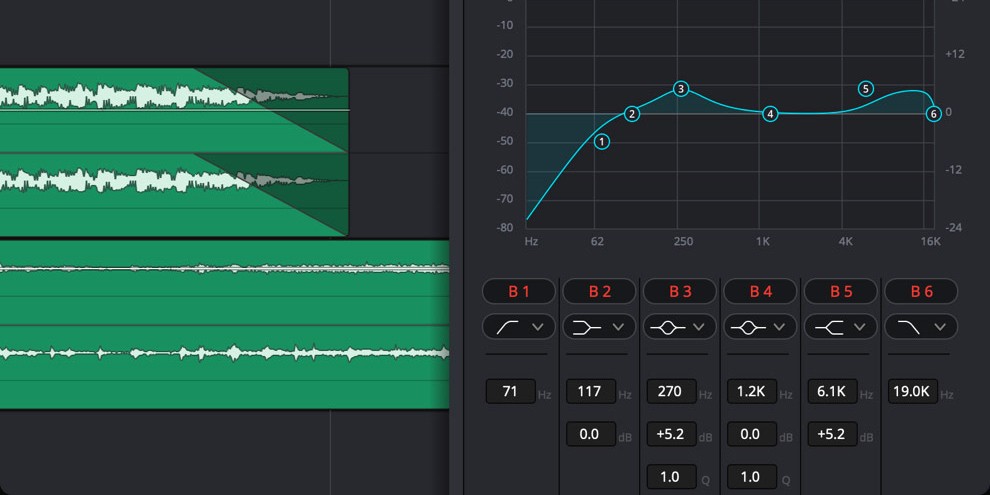Toggle band B6 on or off

(x=921, y=291)
